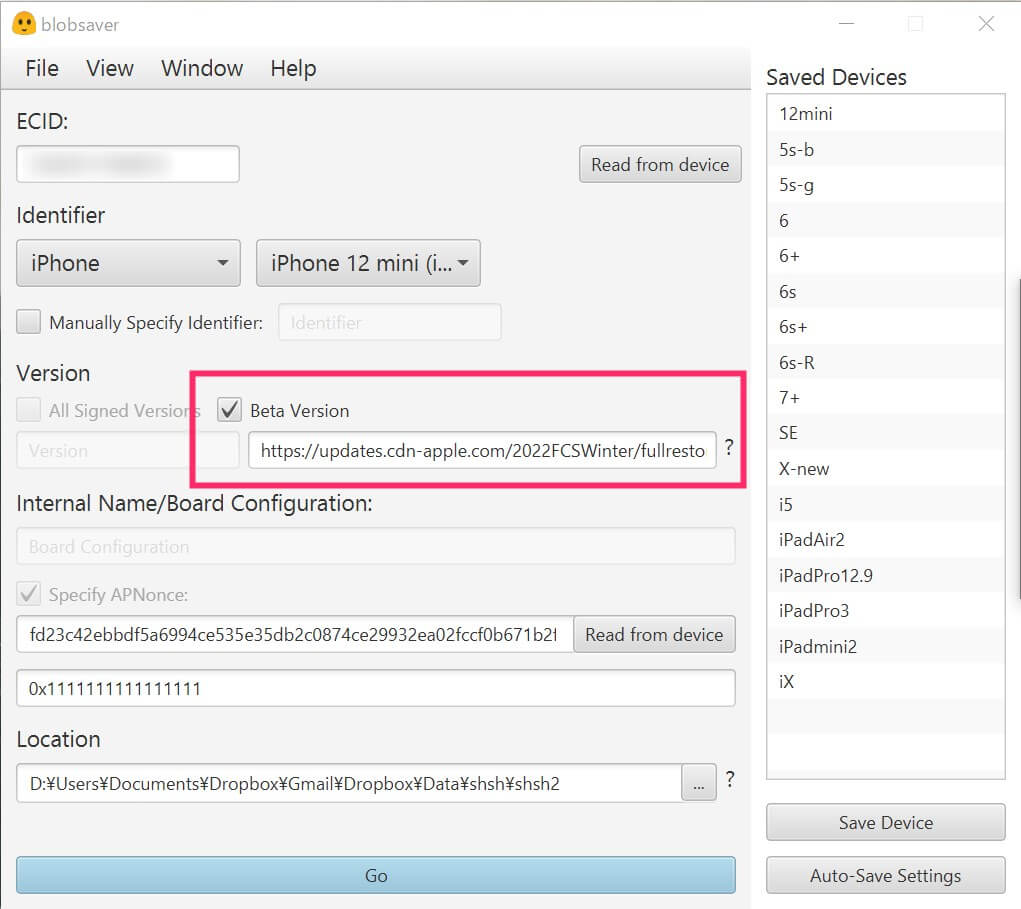Click the beta IPSW URL input field
The width and height of the screenshot is (1021, 909).
483,451
